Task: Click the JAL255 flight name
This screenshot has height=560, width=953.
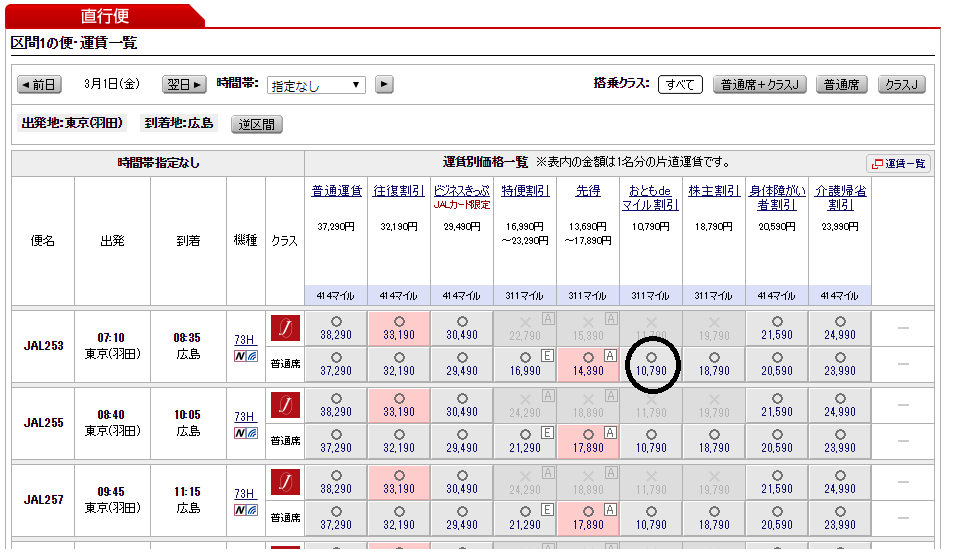Action: click(43, 423)
